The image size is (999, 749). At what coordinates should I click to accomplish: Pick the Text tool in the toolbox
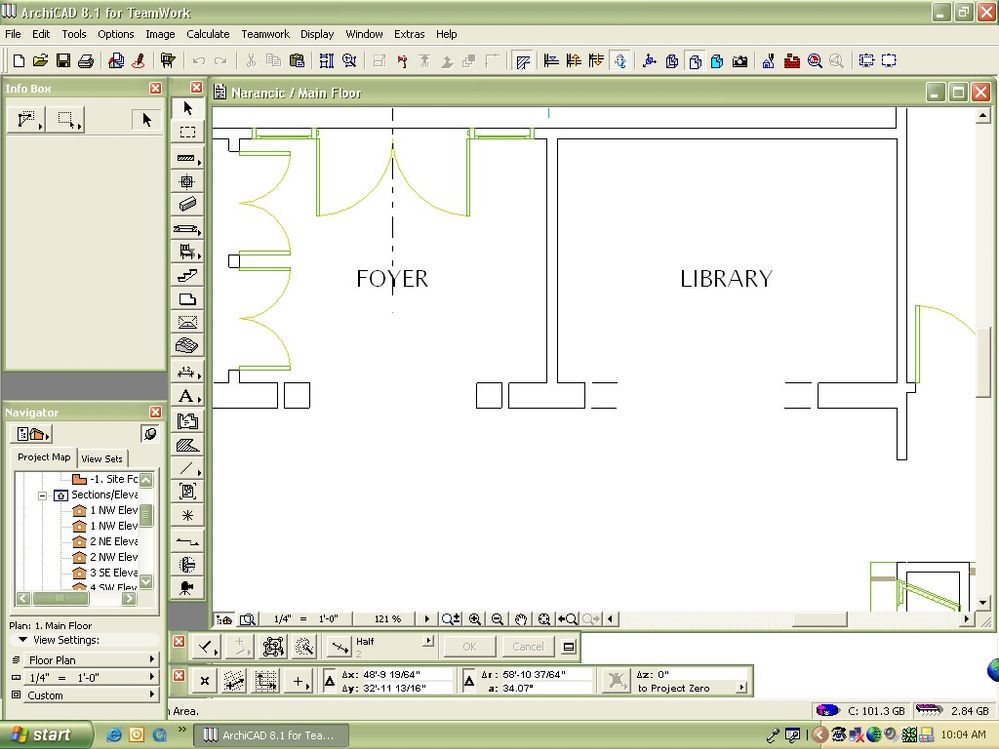click(187, 397)
